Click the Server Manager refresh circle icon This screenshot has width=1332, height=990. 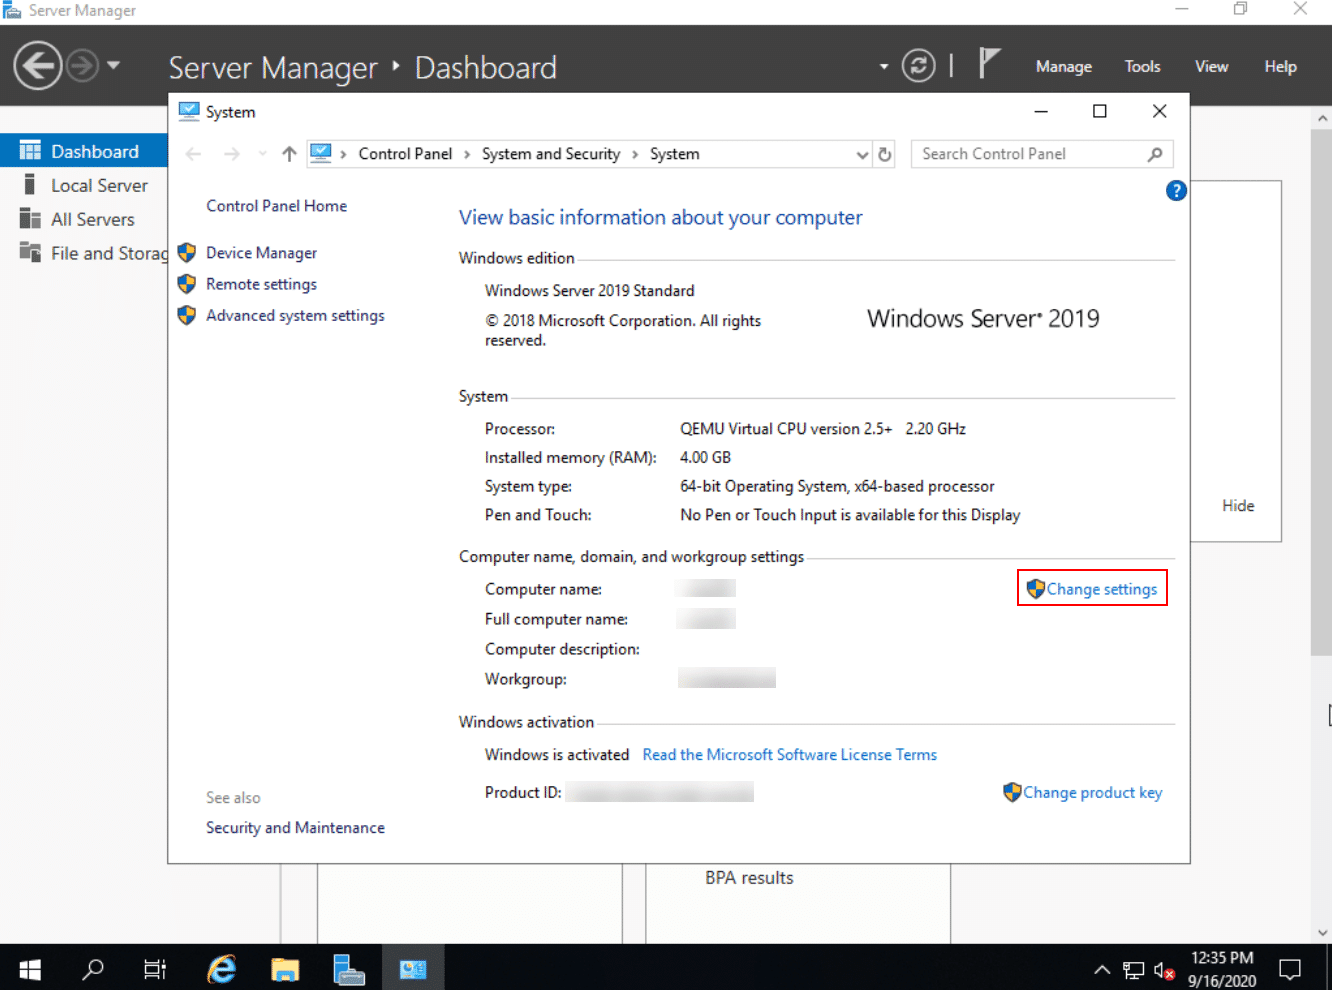pyautogui.click(x=918, y=66)
